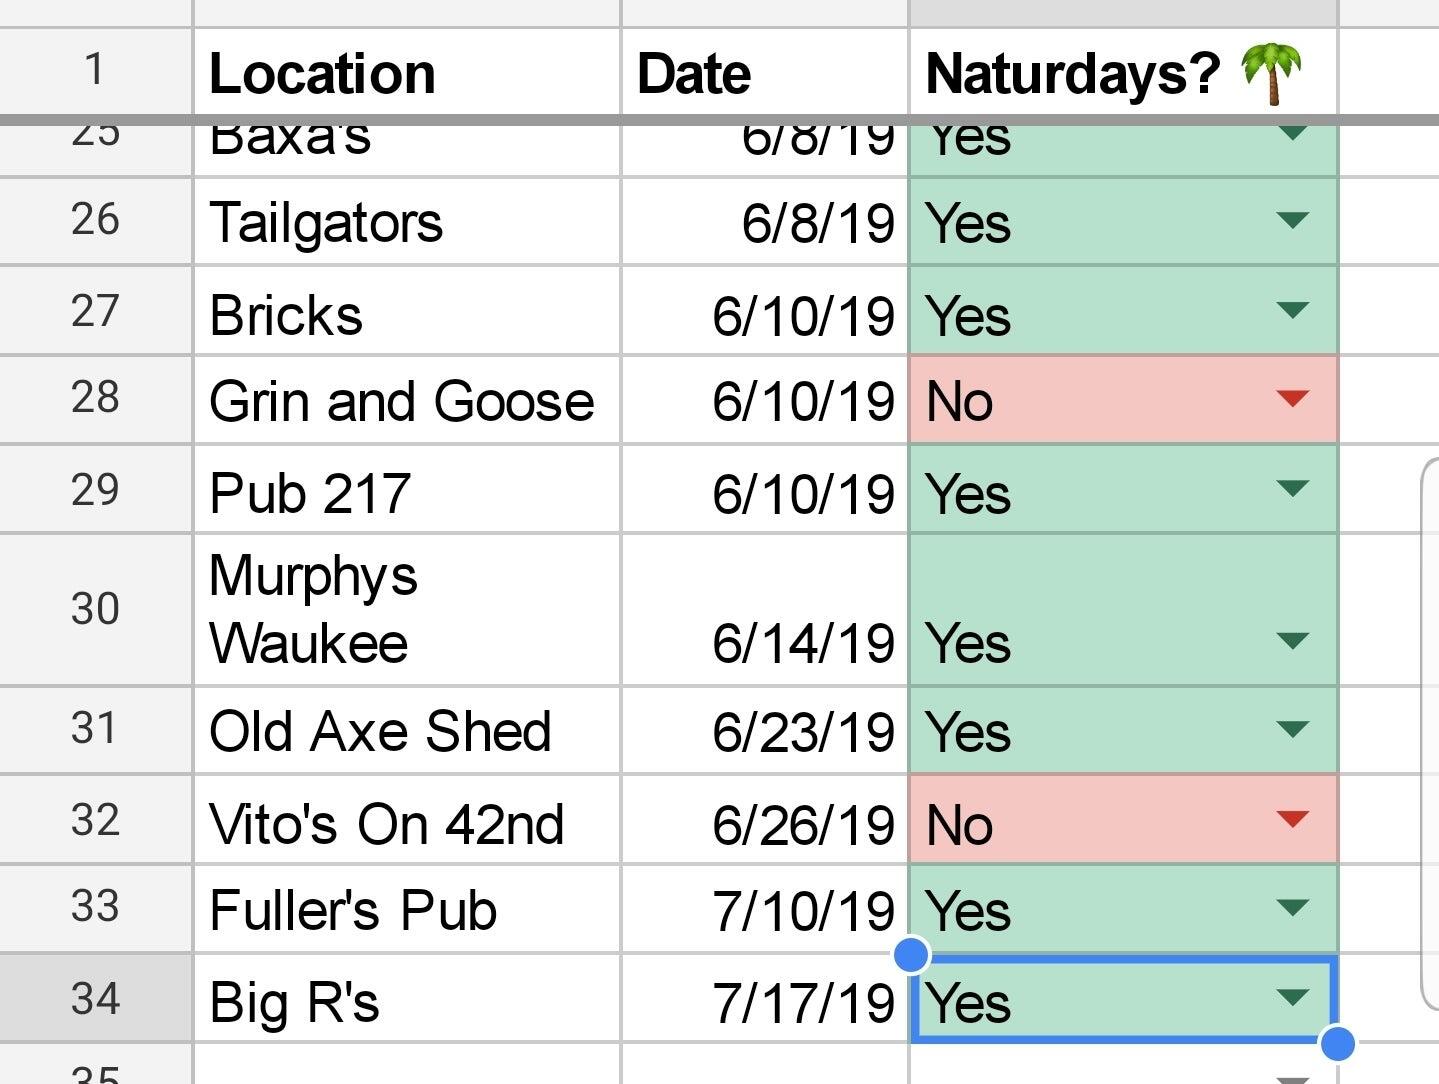The image size is (1439, 1084).
Task: Select row number 1 header
Action: click(96, 71)
